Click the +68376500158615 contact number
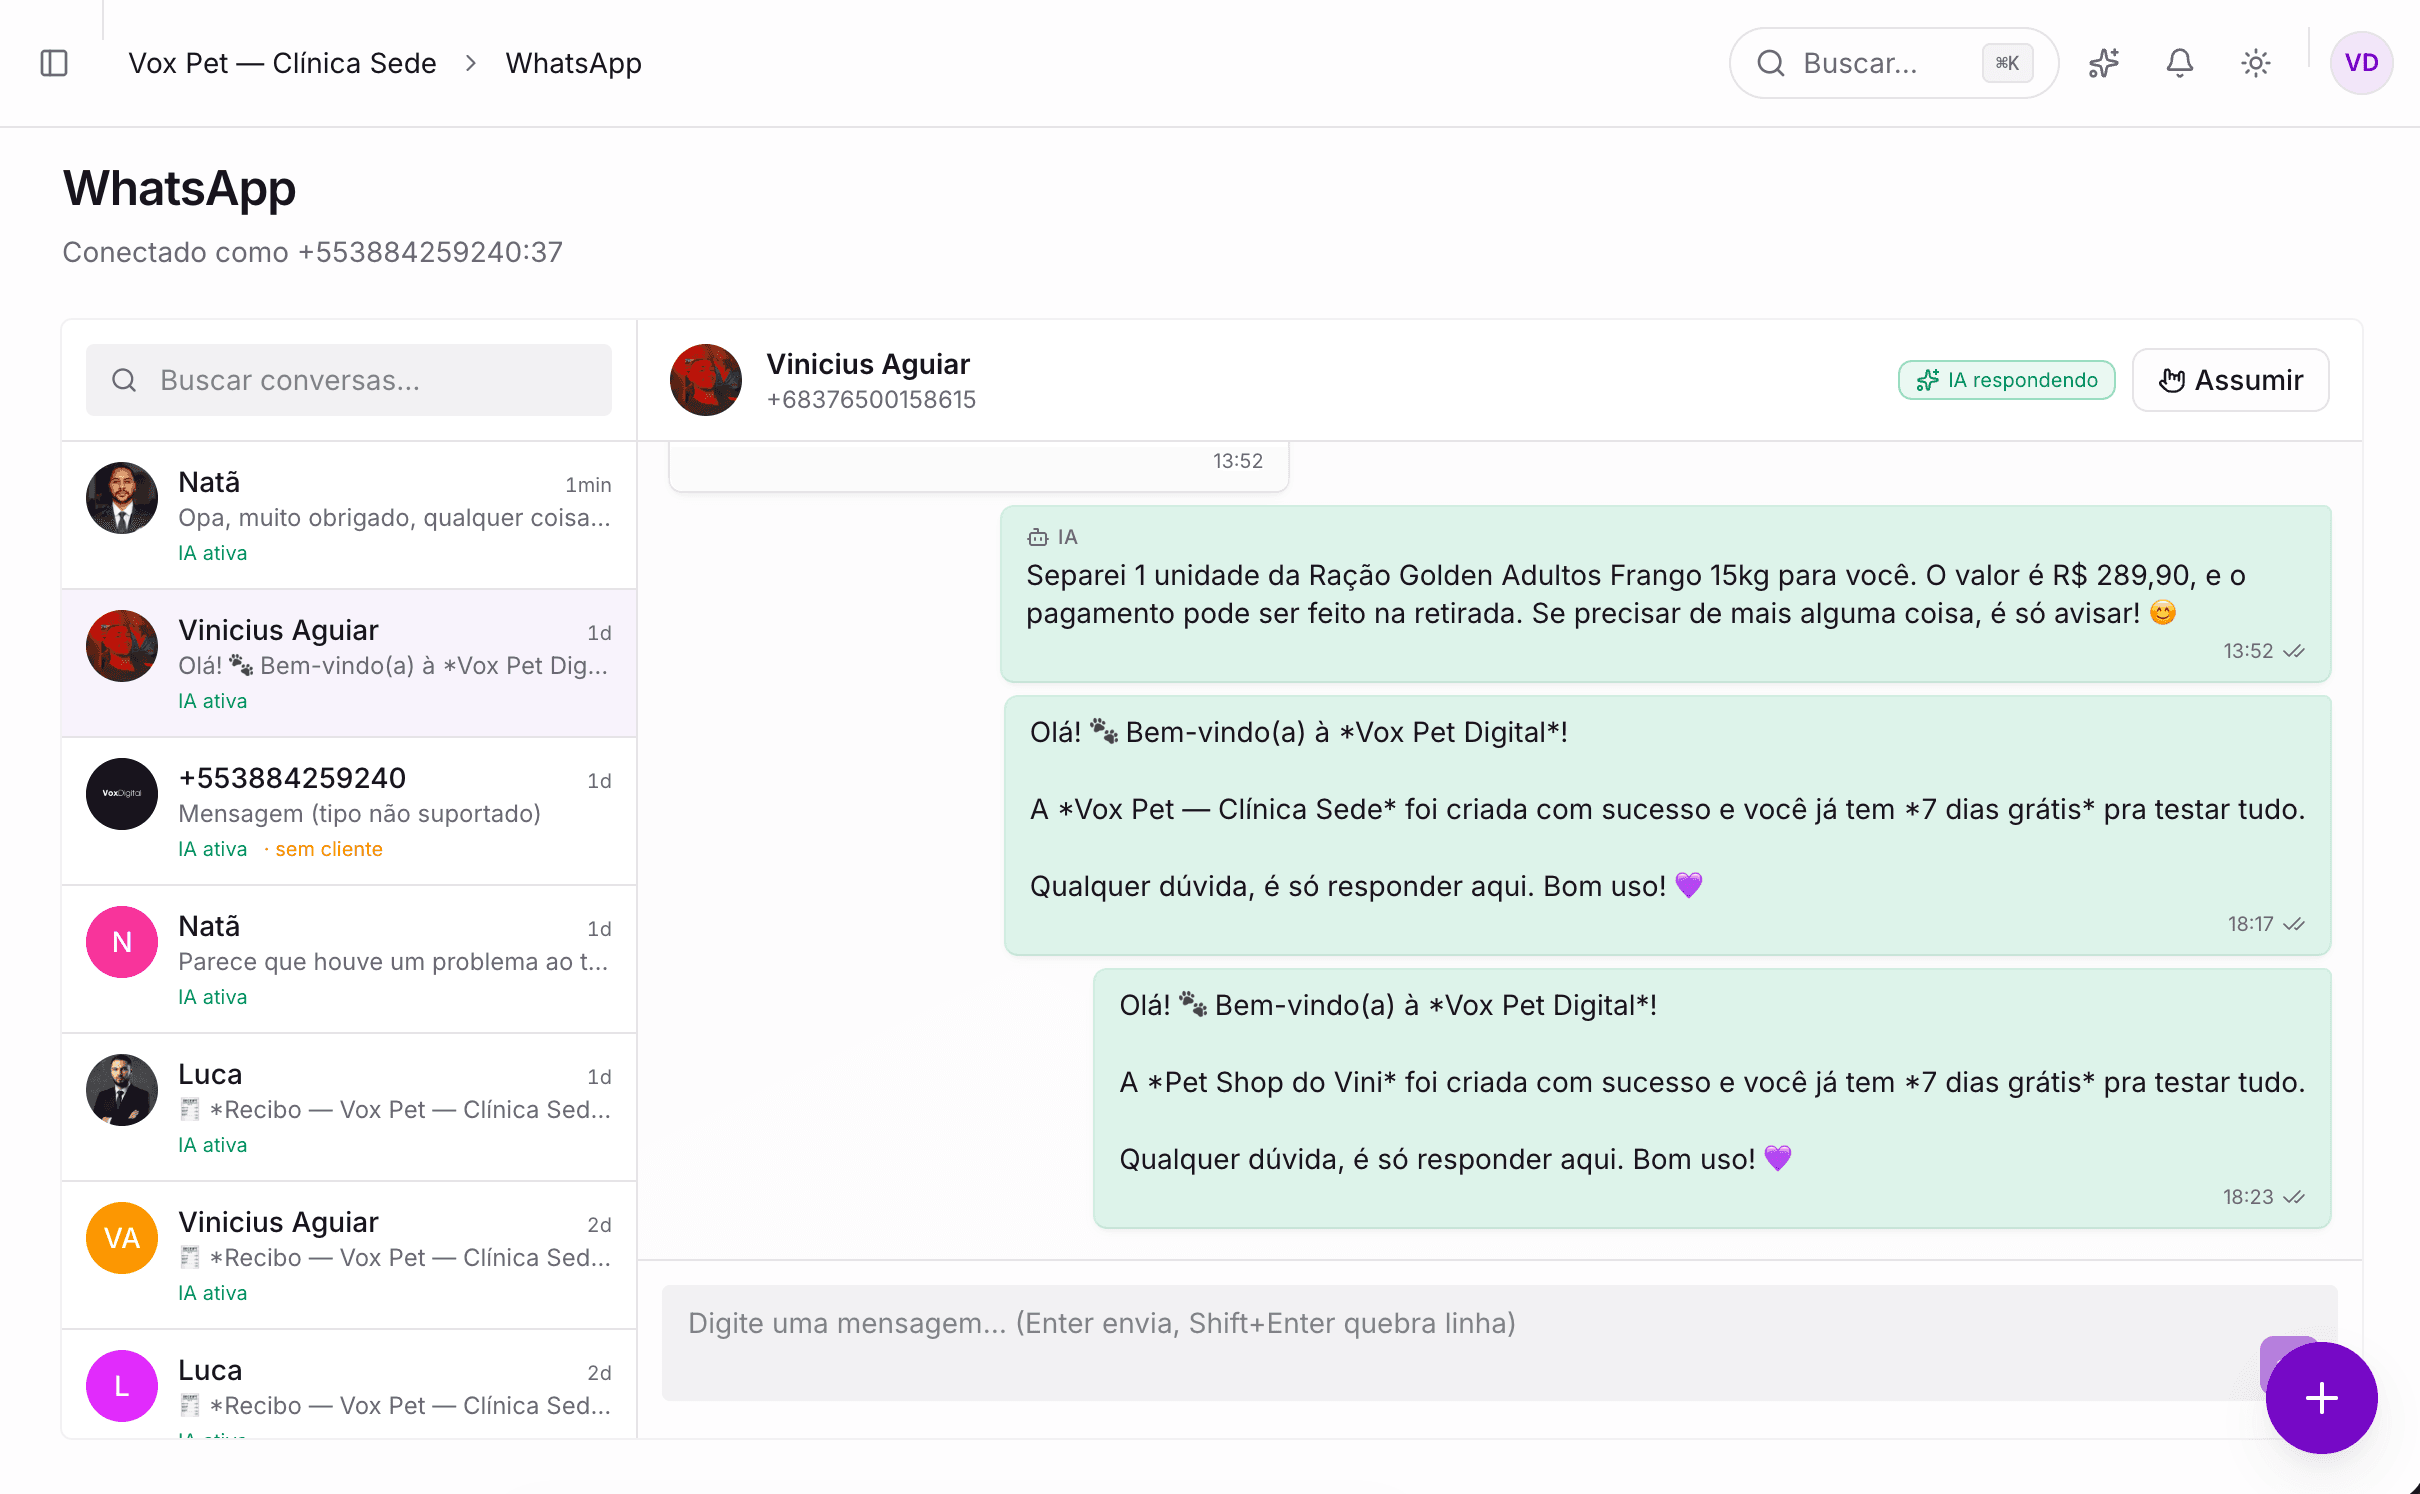Screen dimensions: 2420x1494 pyautogui.click(x=871, y=400)
